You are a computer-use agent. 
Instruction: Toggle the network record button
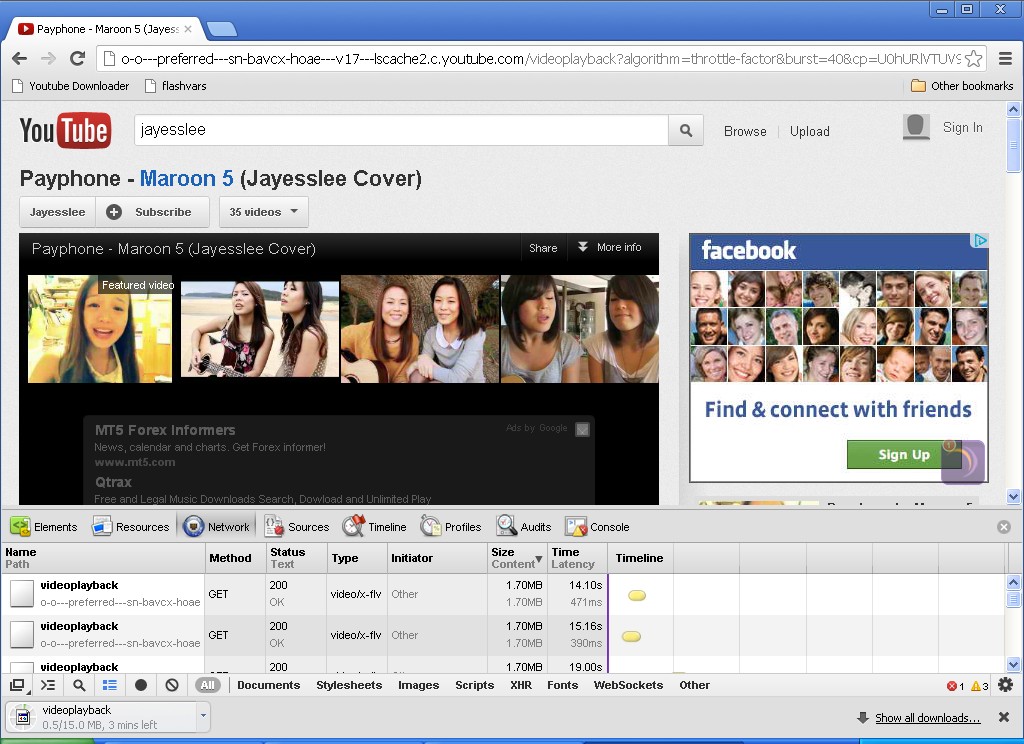click(140, 685)
